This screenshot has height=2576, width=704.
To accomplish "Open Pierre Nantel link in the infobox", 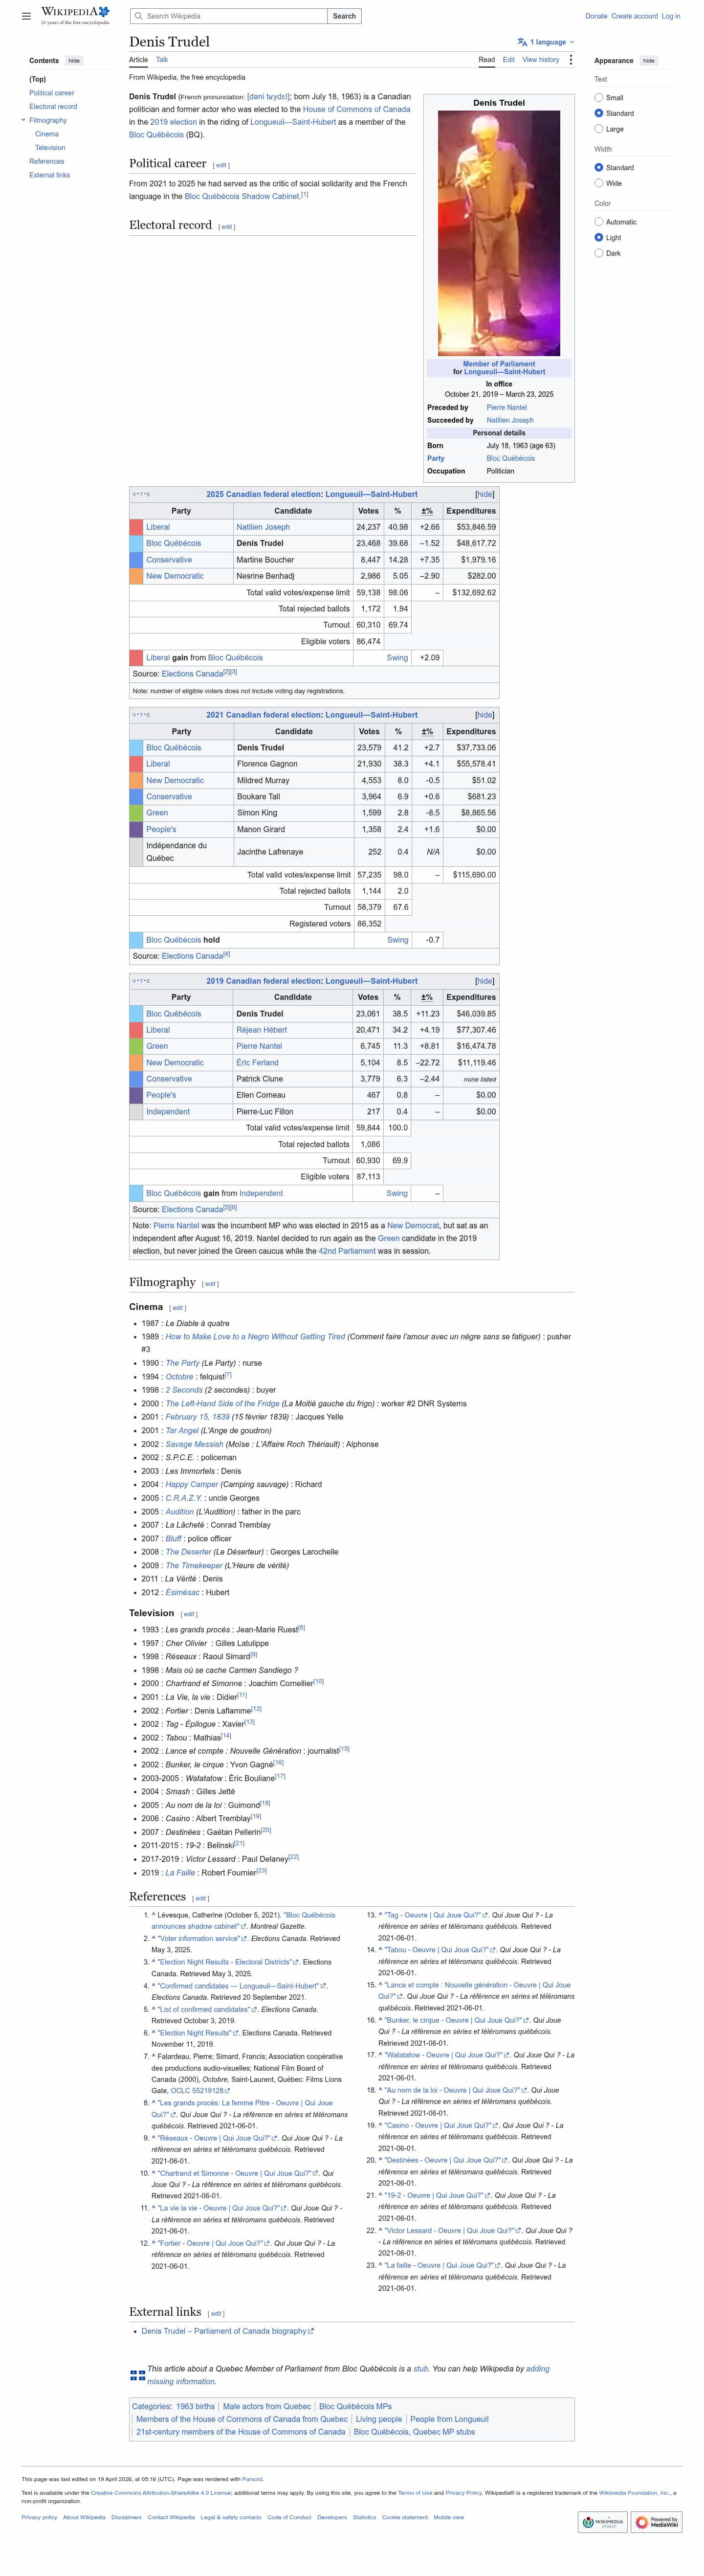I will coord(506,408).
